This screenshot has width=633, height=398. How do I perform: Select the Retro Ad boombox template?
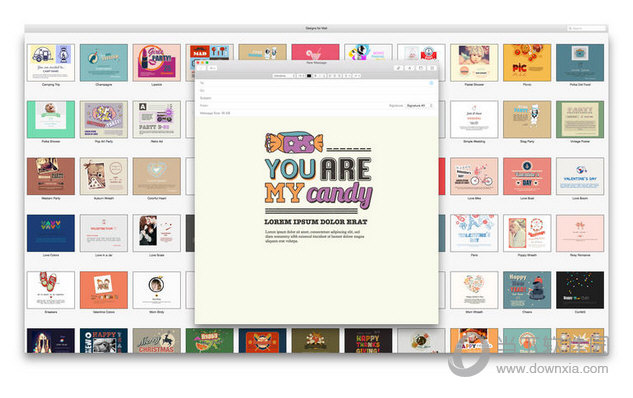pos(157,119)
